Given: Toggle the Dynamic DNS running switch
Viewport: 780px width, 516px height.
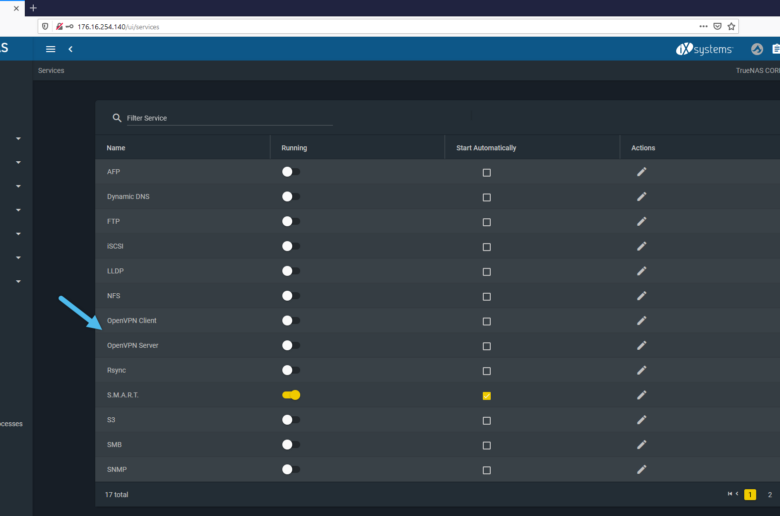Looking at the screenshot, I should (x=291, y=197).
